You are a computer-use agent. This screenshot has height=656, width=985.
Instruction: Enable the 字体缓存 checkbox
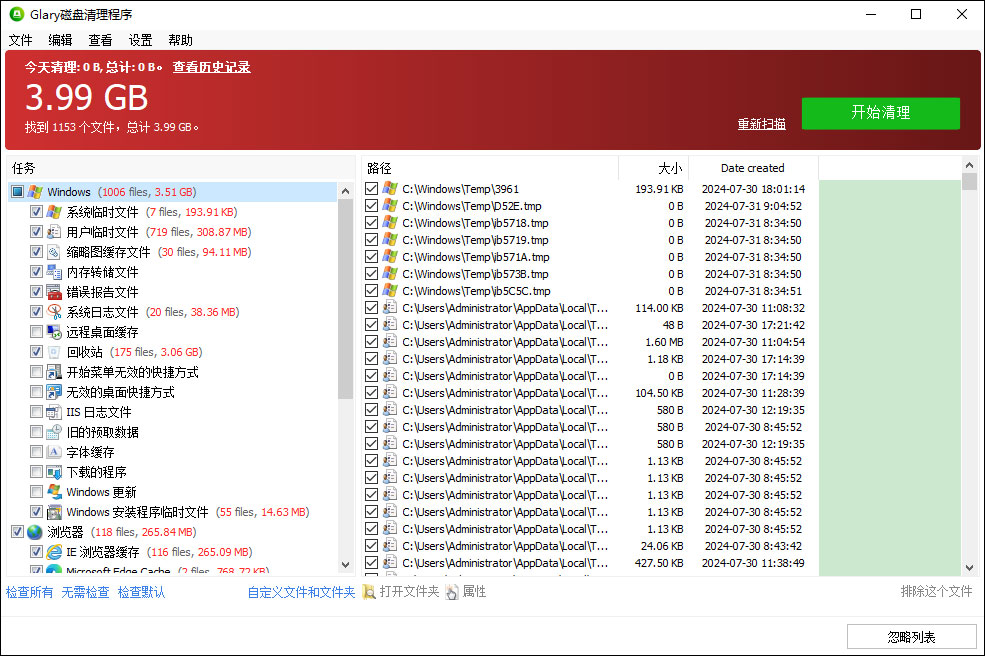(36, 452)
